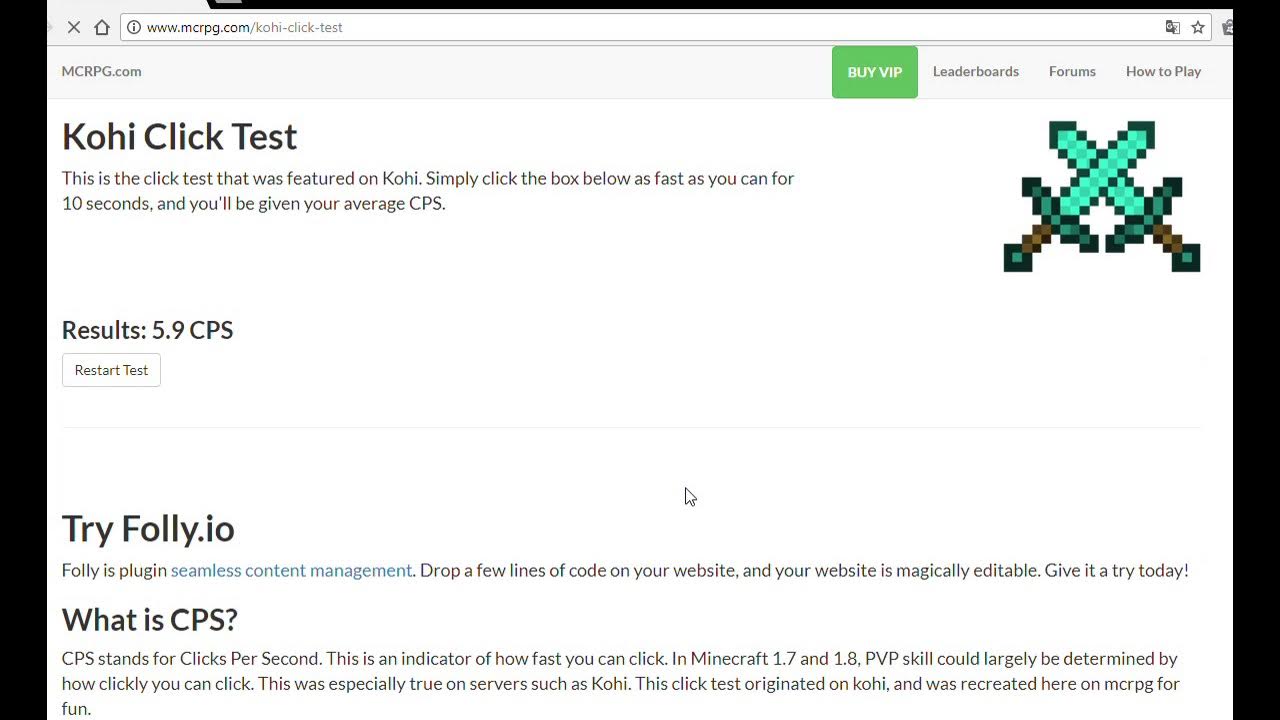
Task: Click the Results: 5.9 CPS text
Action: (x=147, y=330)
